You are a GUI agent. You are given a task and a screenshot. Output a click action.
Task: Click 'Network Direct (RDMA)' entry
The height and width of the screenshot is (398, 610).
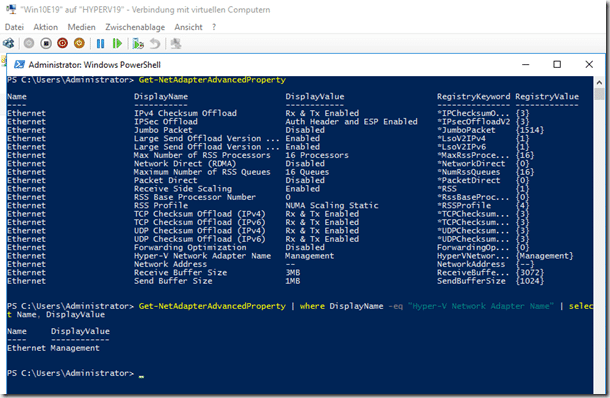185,163
